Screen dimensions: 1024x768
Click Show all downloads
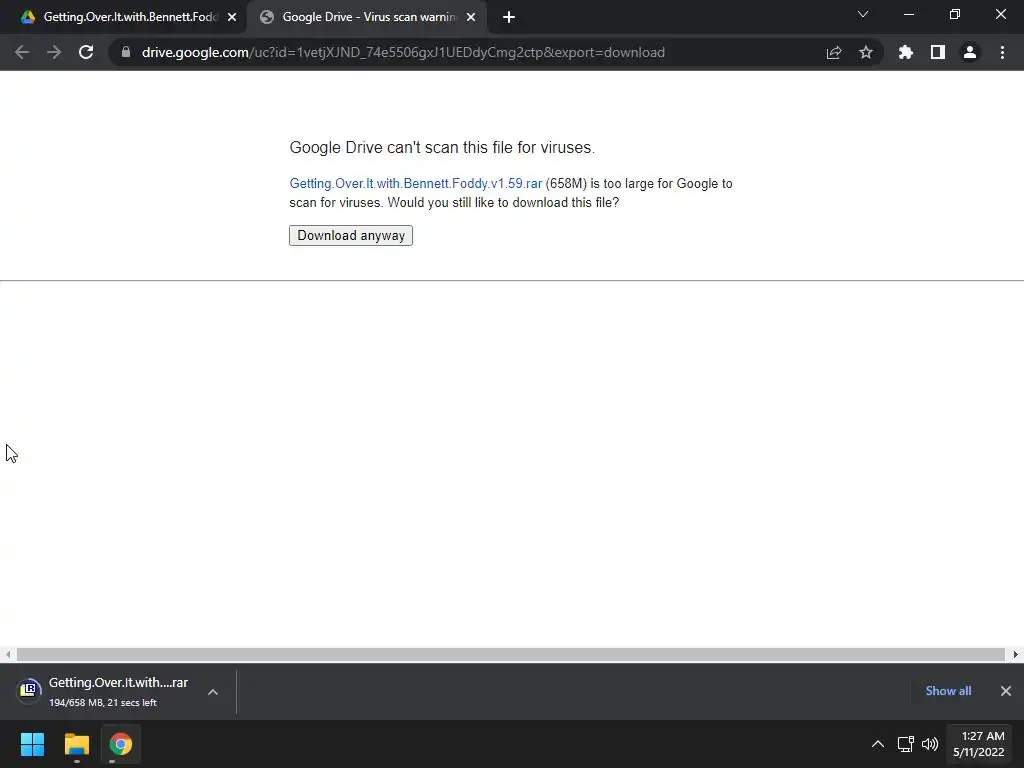948,691
